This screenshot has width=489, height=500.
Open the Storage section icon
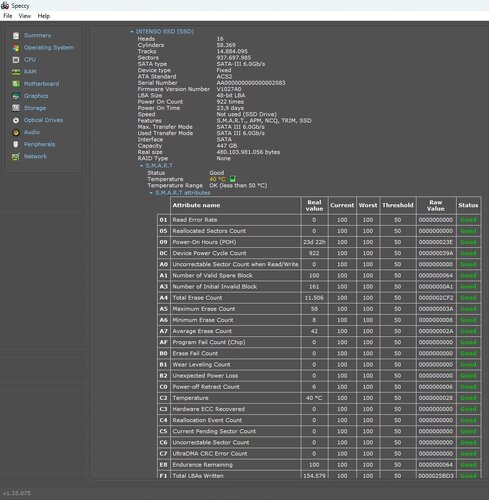pyautogui.click(x=16, y=108)
